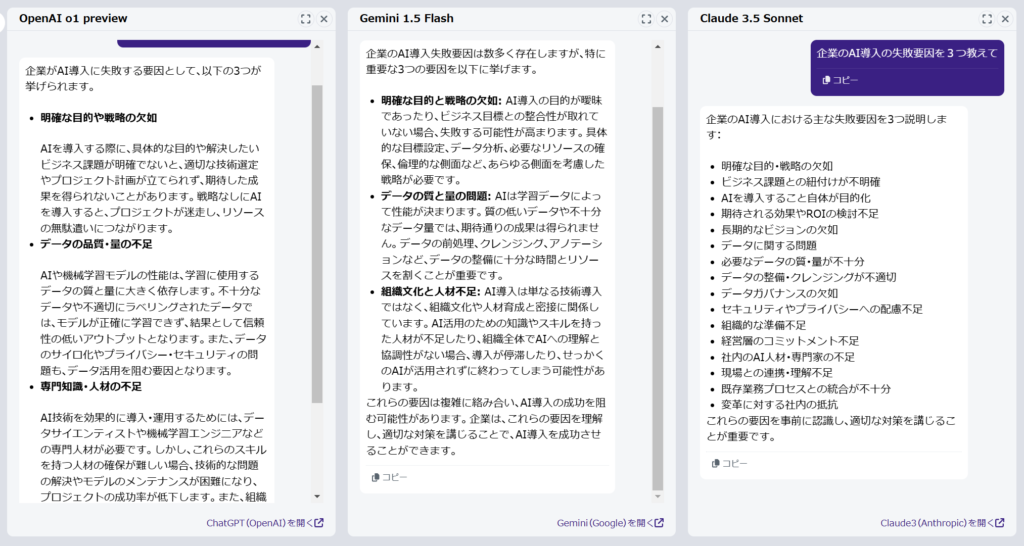The height and width of the screenshot is (546, 1024).
Task: Enlarge the Claude 3.5 Sonnet panel
Action: (987, 19)
